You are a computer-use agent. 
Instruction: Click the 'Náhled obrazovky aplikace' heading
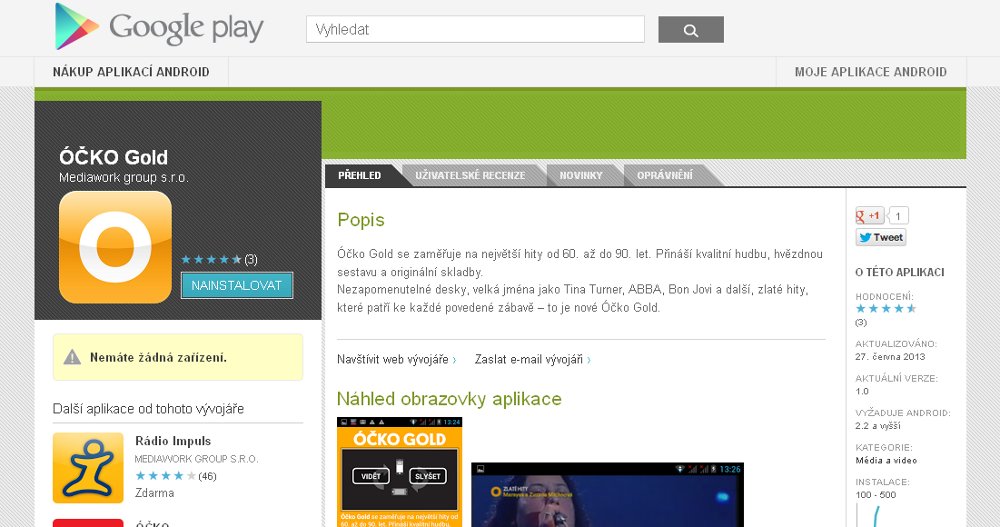tap(449, 399)
